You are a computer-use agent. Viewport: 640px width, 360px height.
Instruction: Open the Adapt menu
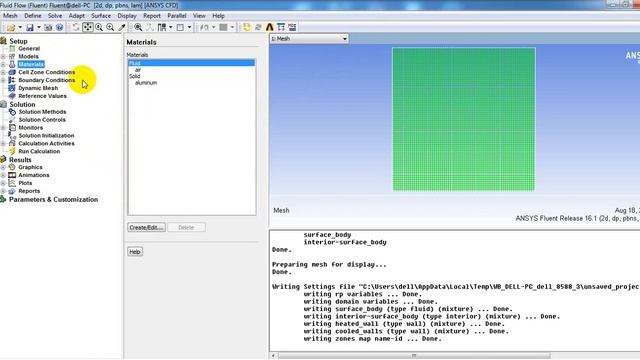76,16
